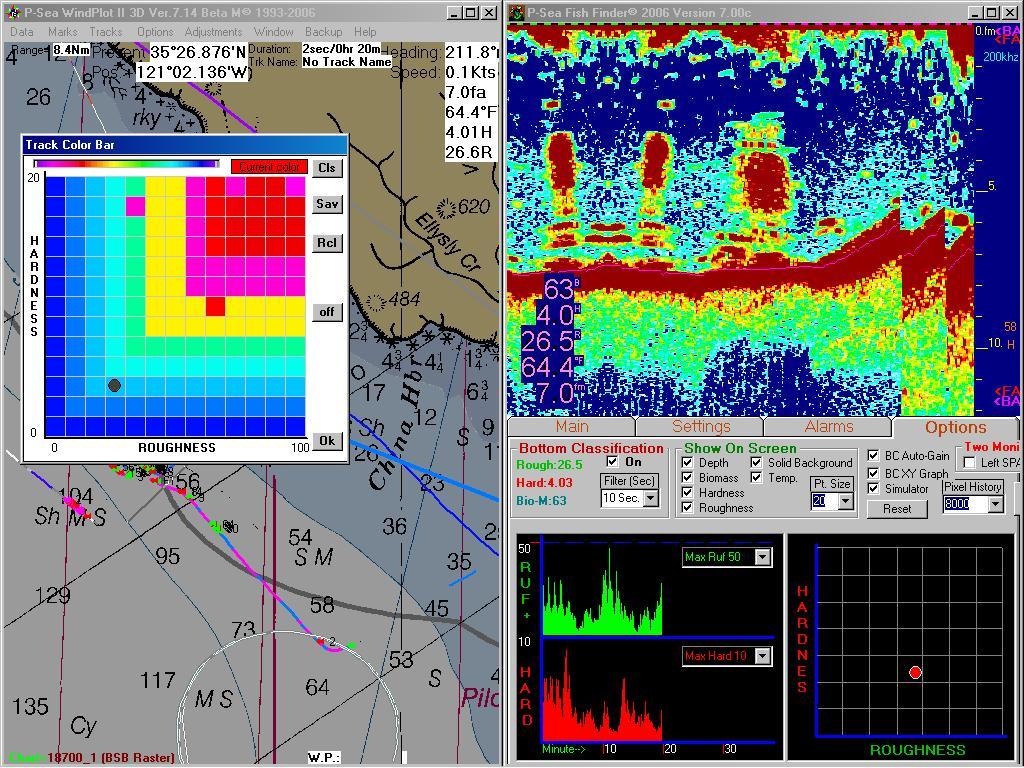
Task: Click the WindPlot title bar app icon
Action: tap(13, 12)
